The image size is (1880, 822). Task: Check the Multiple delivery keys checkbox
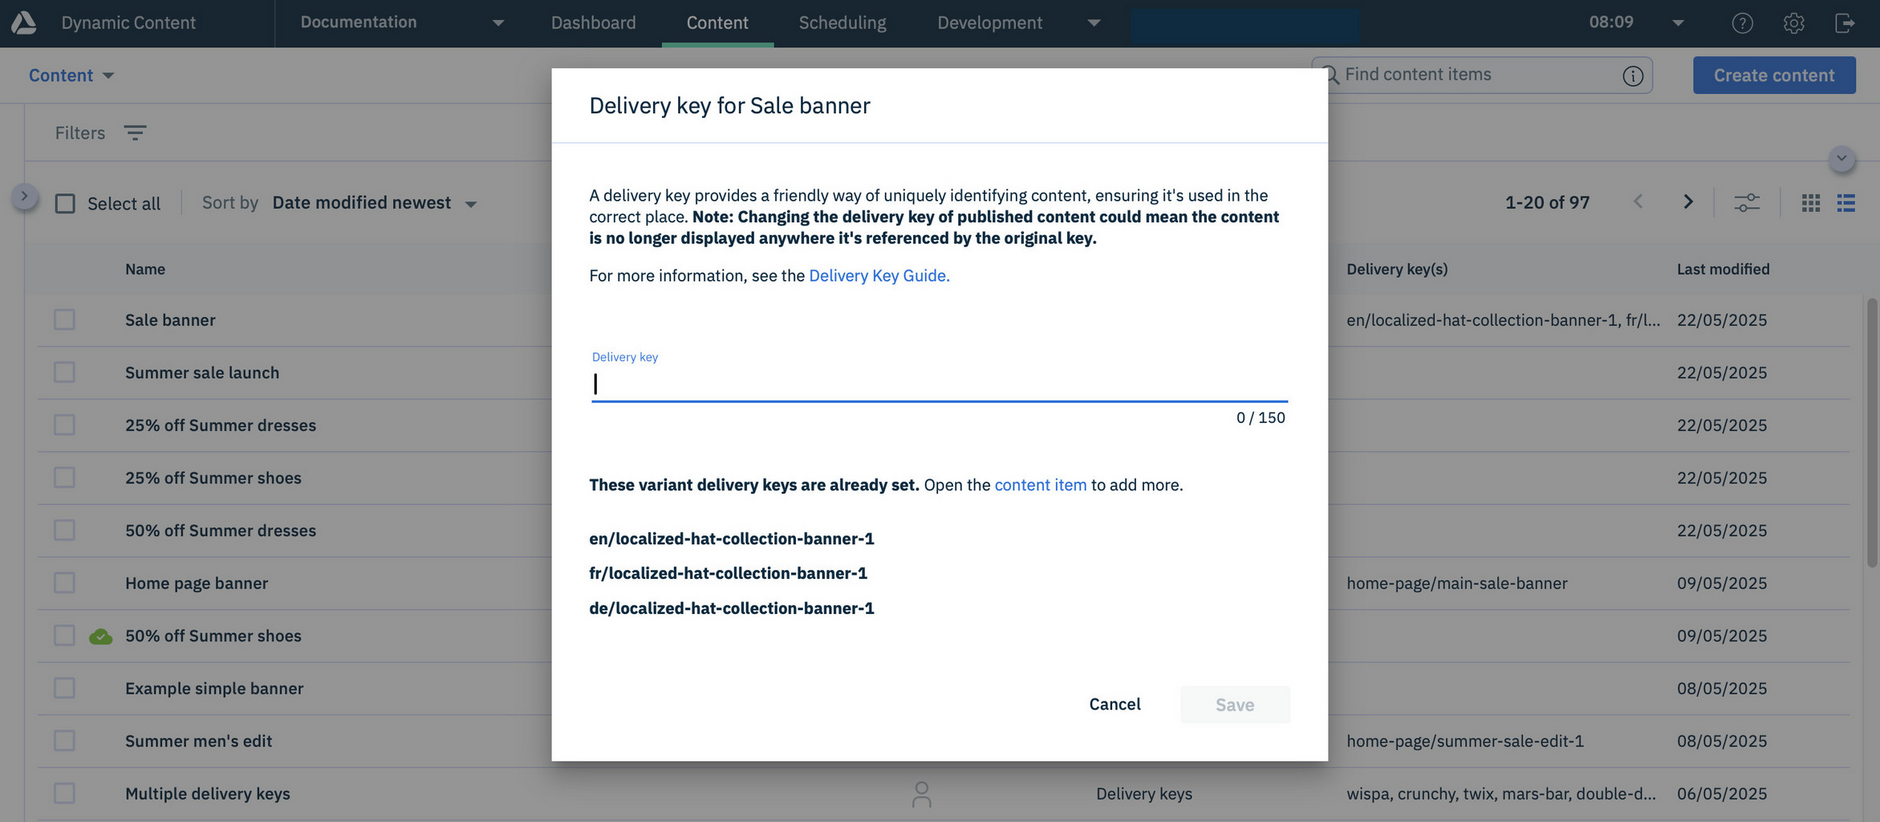click(65, 793)
